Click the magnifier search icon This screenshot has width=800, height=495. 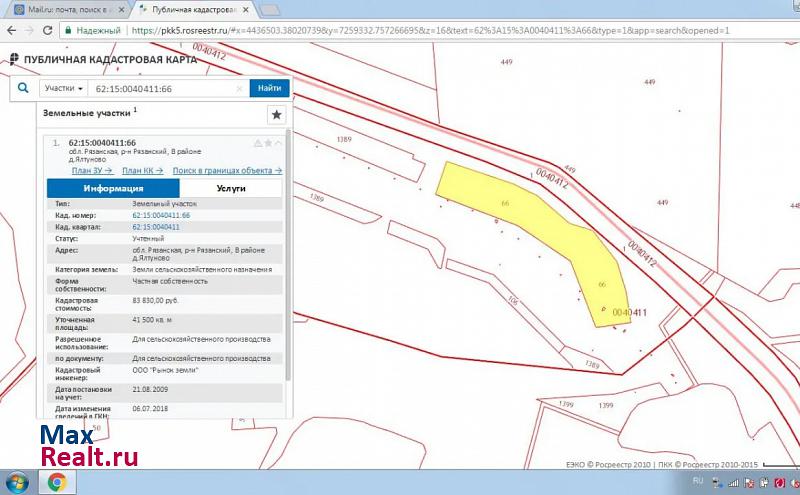pyautogui.click(x=24, y=89)
